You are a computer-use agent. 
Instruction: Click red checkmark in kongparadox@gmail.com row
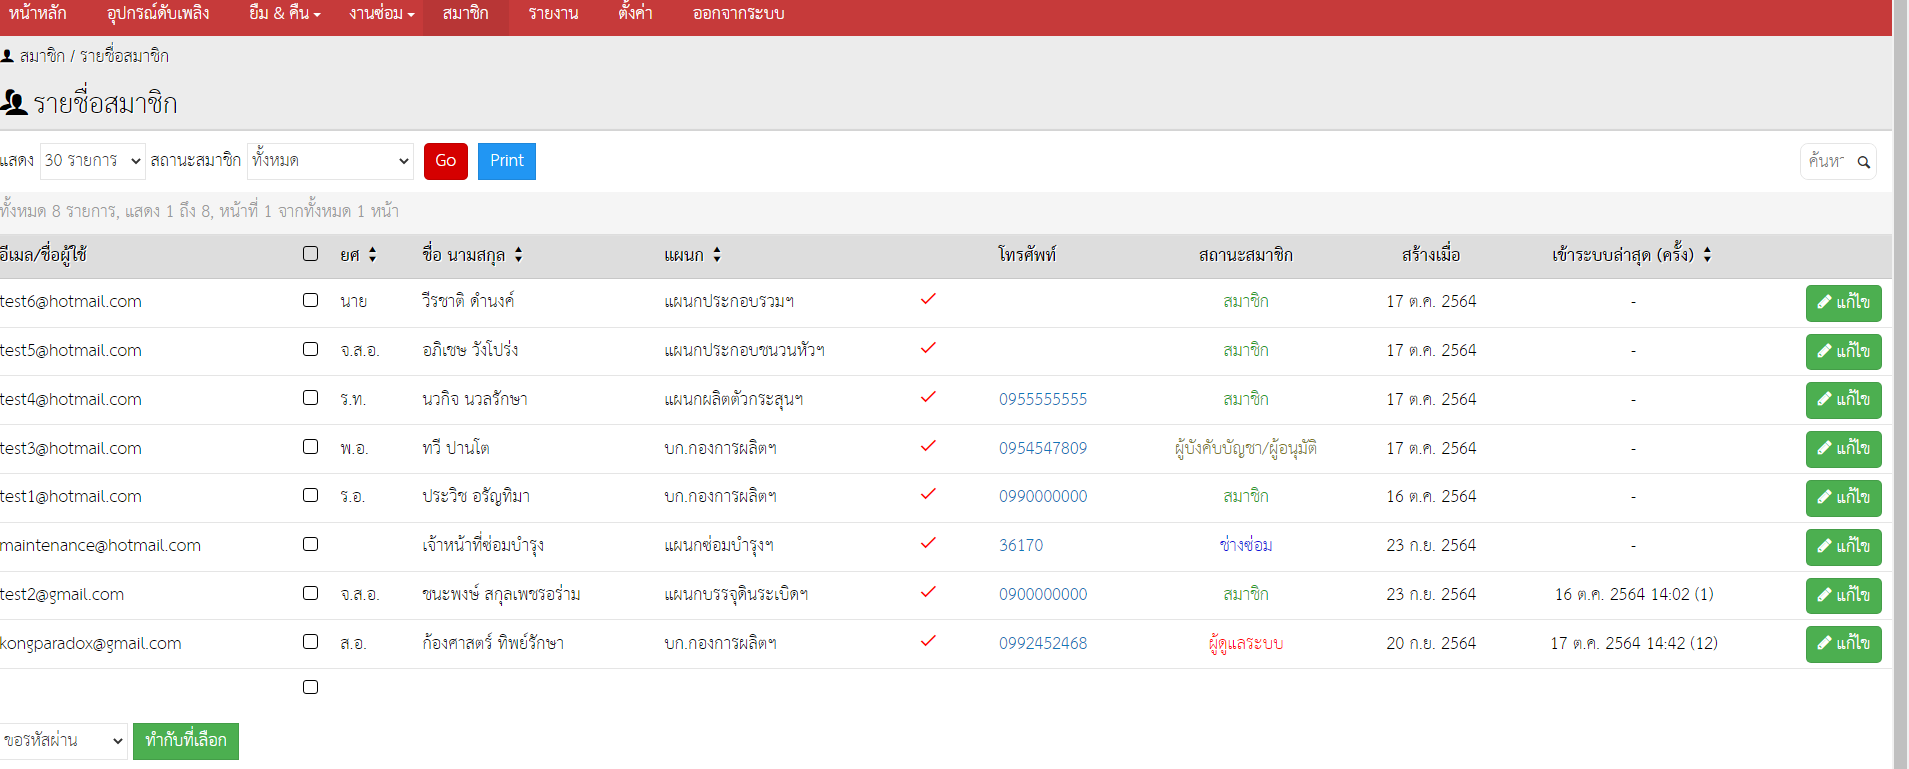pyautogui.click(x=928, y=641)
